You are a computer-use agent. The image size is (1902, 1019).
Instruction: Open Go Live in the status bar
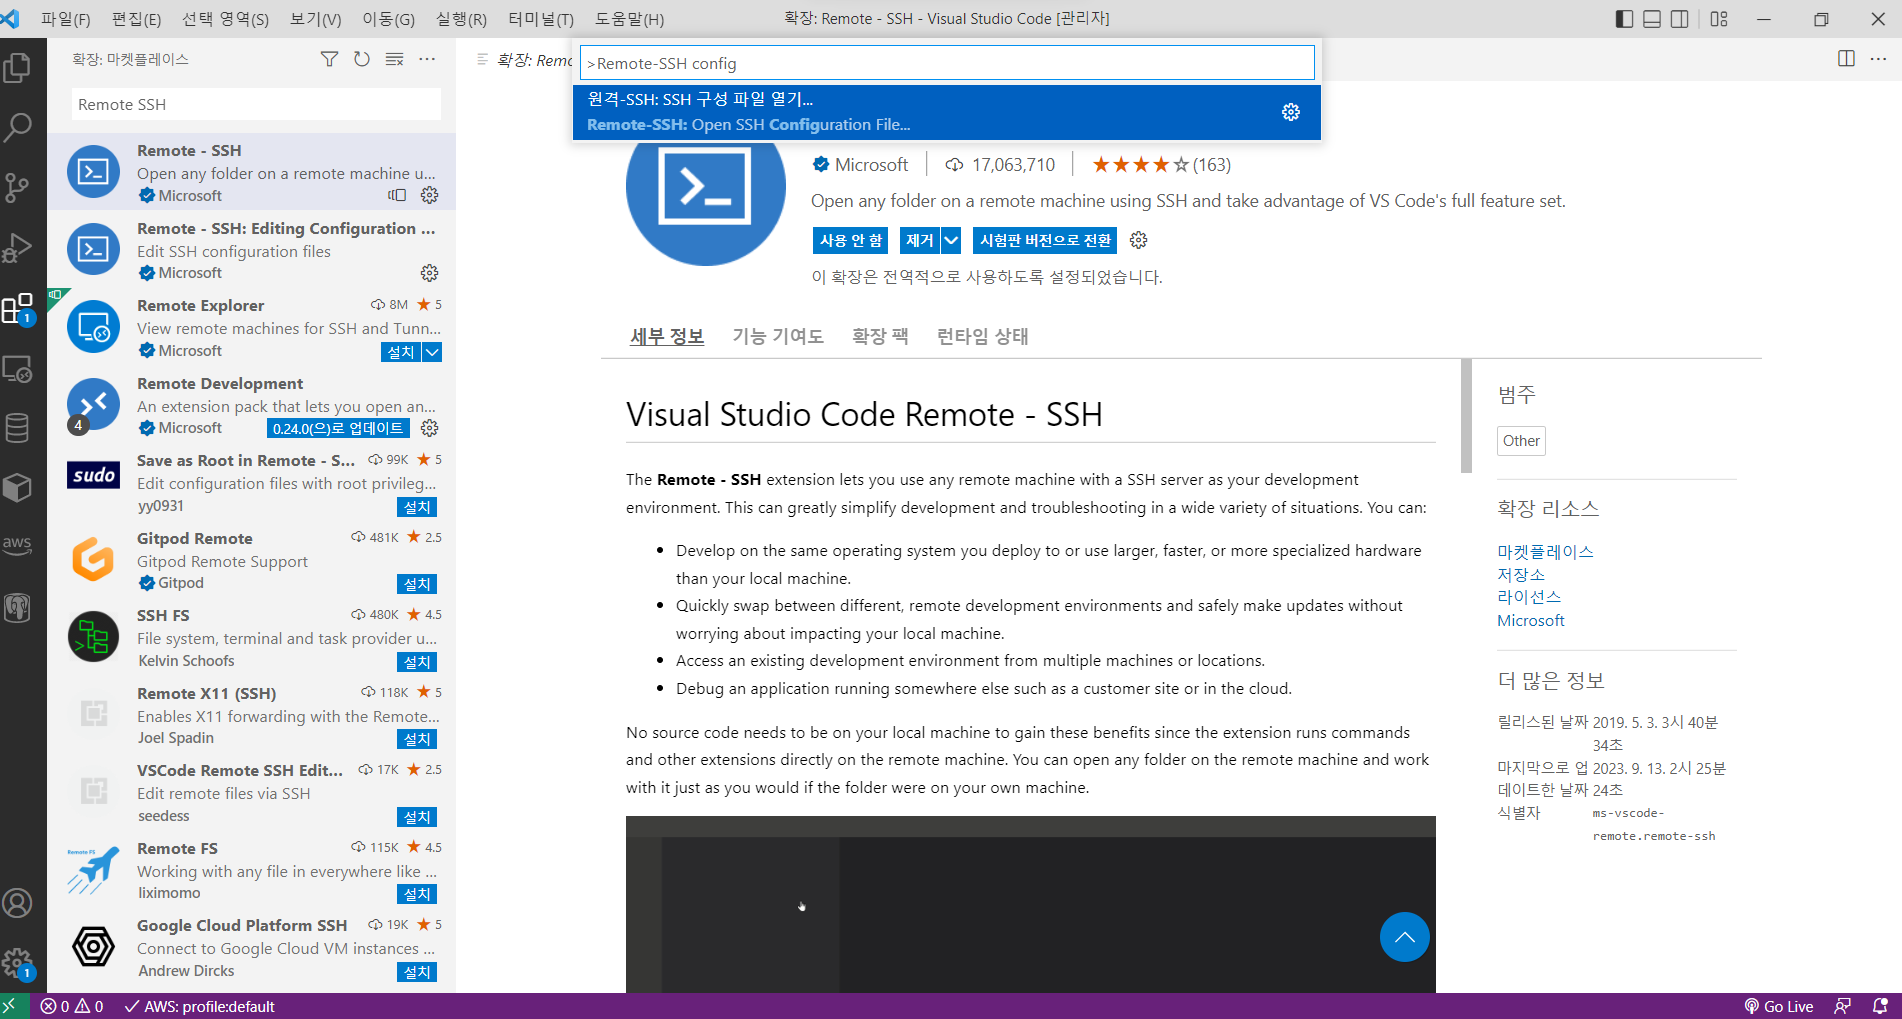(x=1779, y=1006)
